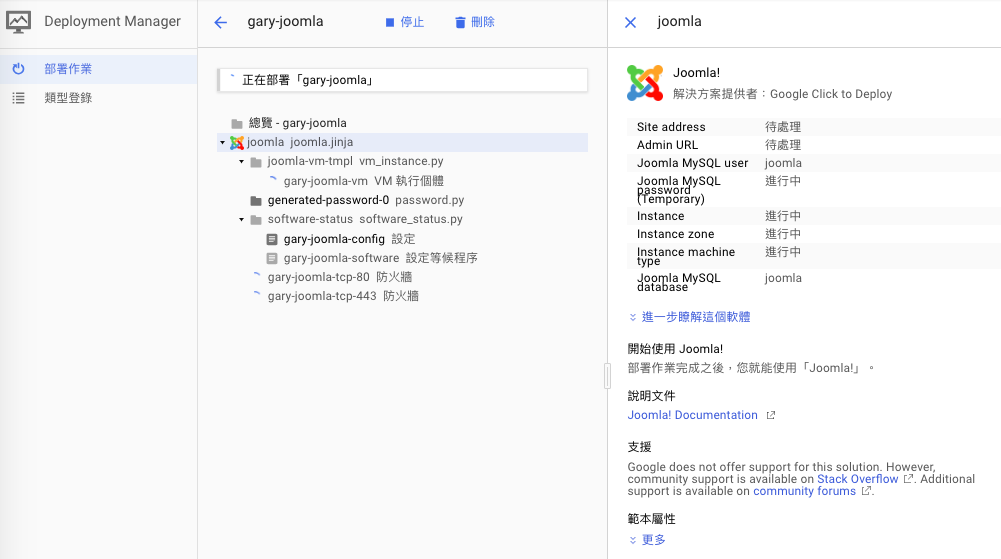Viewport: 1001px width, 559px height.
Task: Click the Admin URL 待處理 value
Action: coord(783,145)
